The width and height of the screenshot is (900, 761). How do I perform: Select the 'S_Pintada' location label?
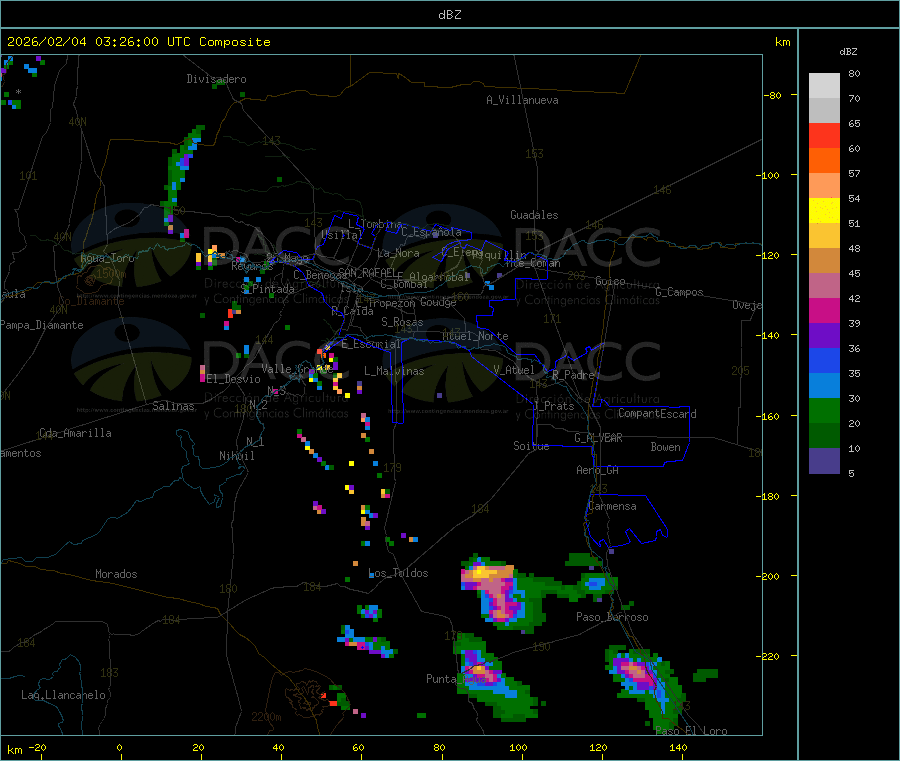267,289
